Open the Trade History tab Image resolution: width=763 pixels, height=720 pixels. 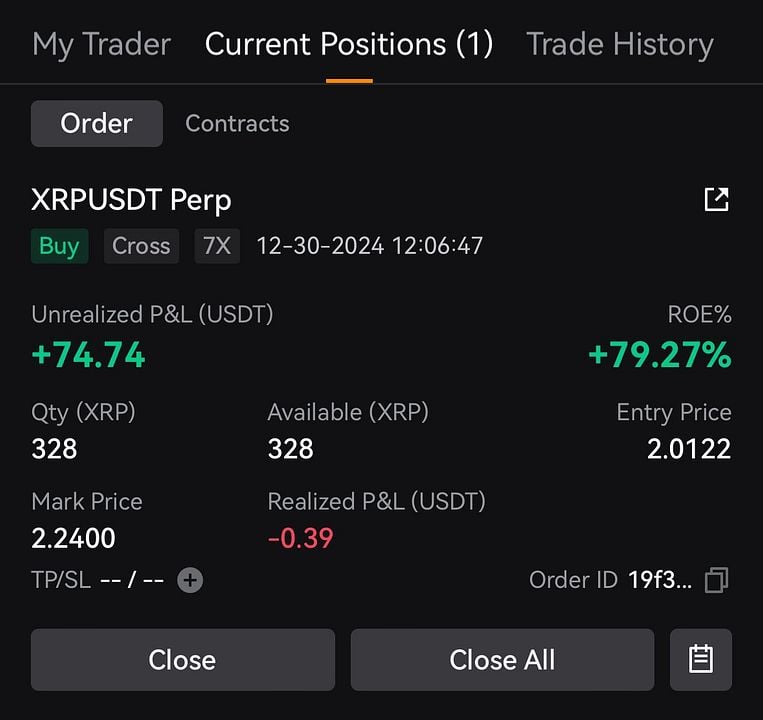(x=620, y=44)
